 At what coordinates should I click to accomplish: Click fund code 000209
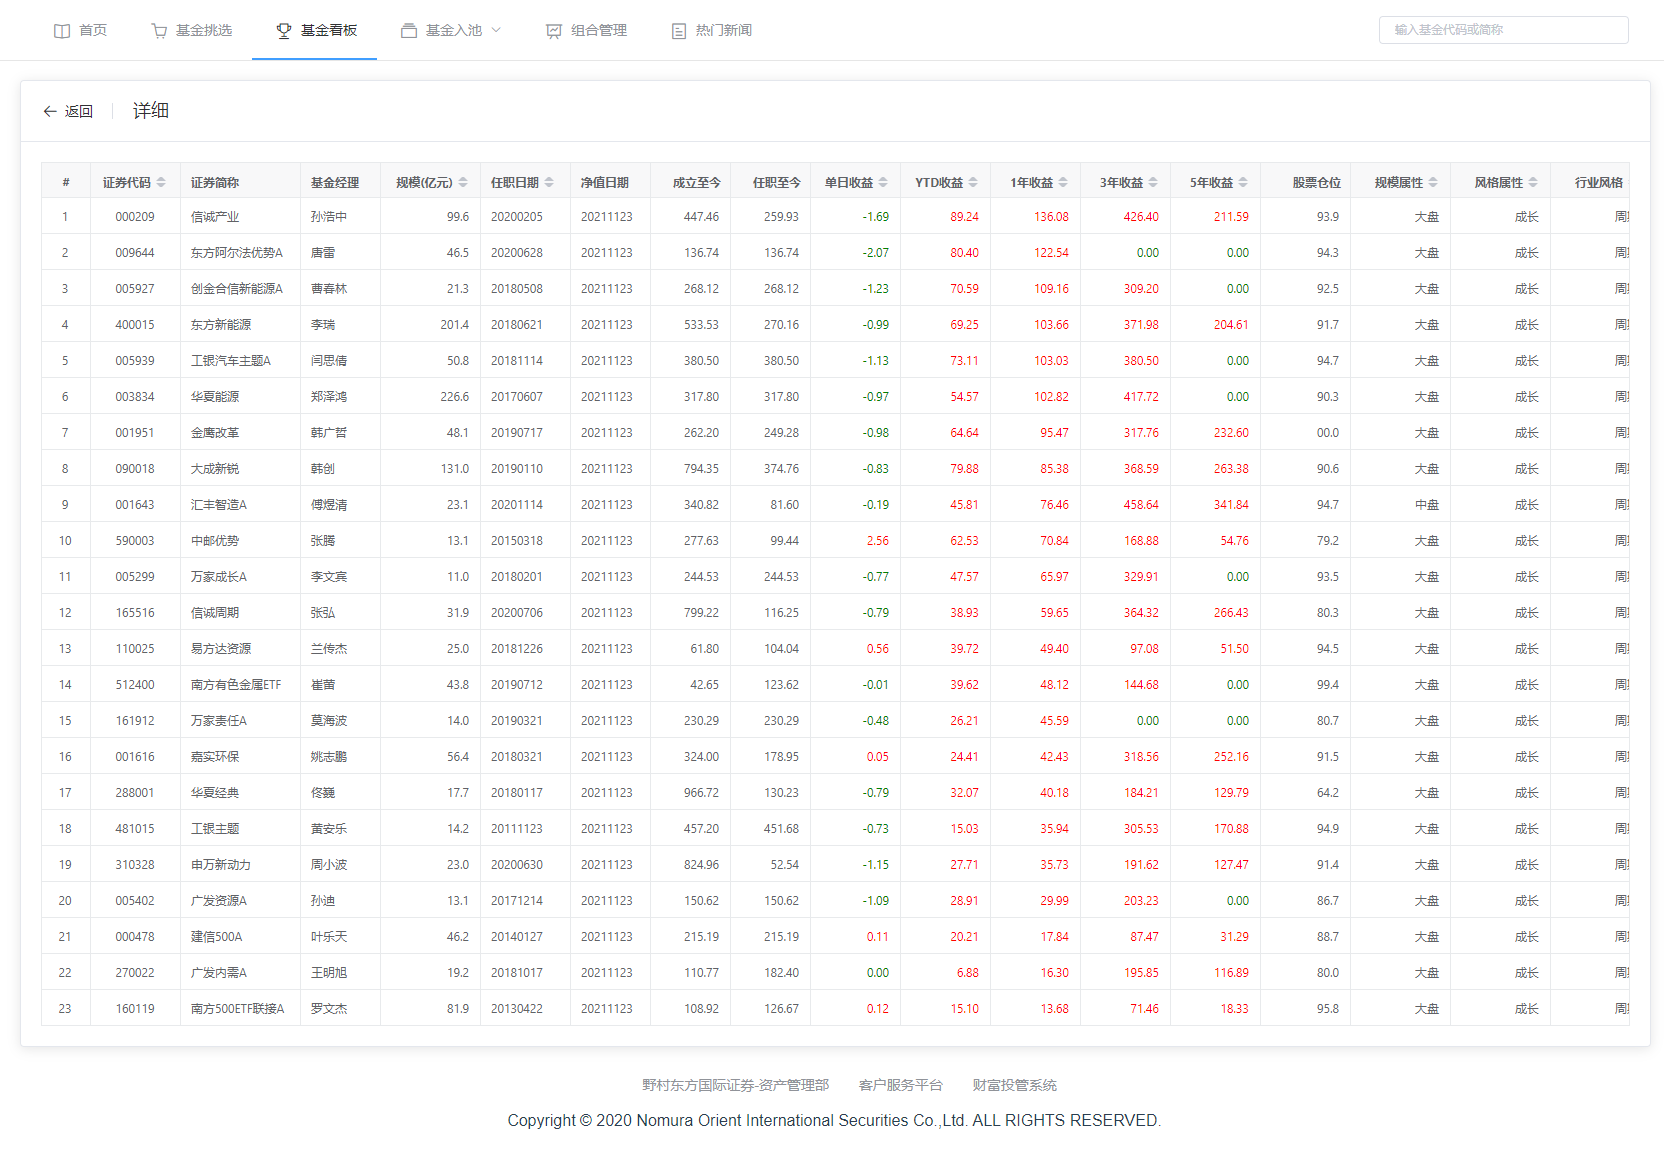coord(135,217)
